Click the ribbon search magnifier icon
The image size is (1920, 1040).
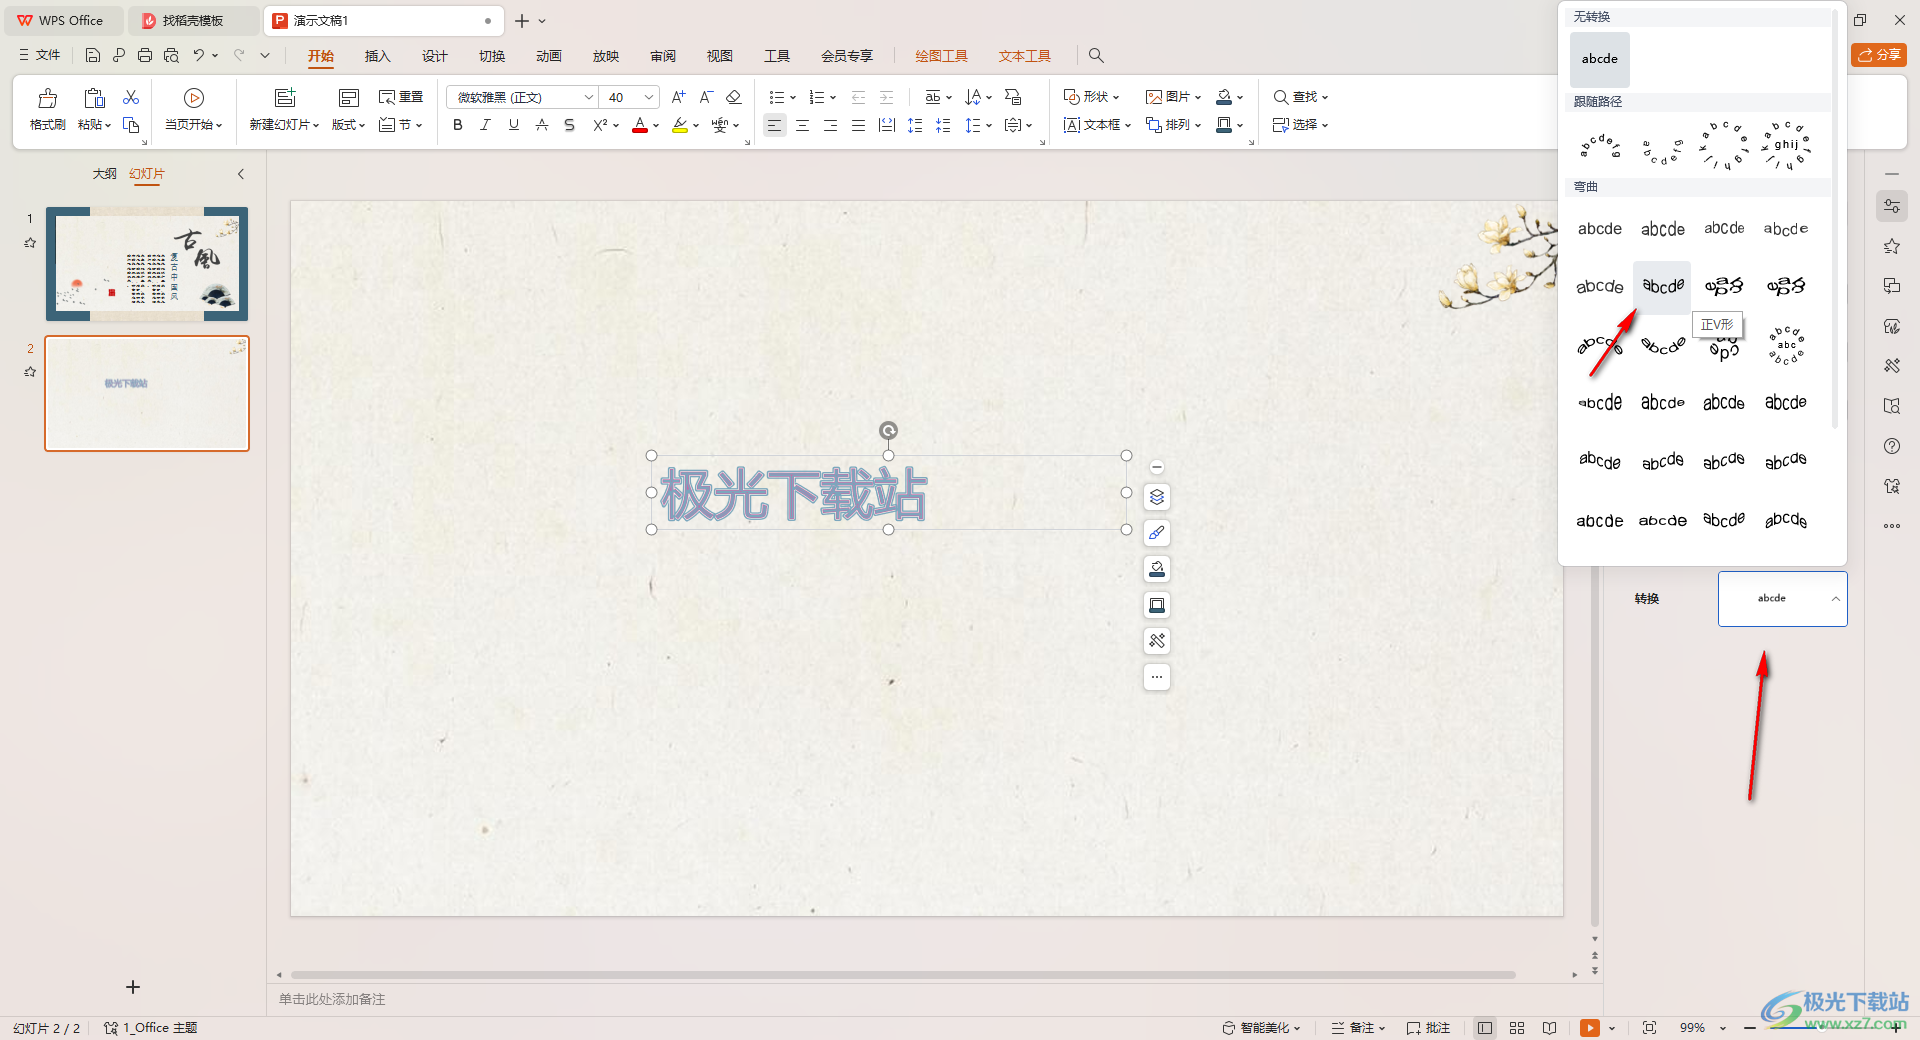click(1096, 56)
